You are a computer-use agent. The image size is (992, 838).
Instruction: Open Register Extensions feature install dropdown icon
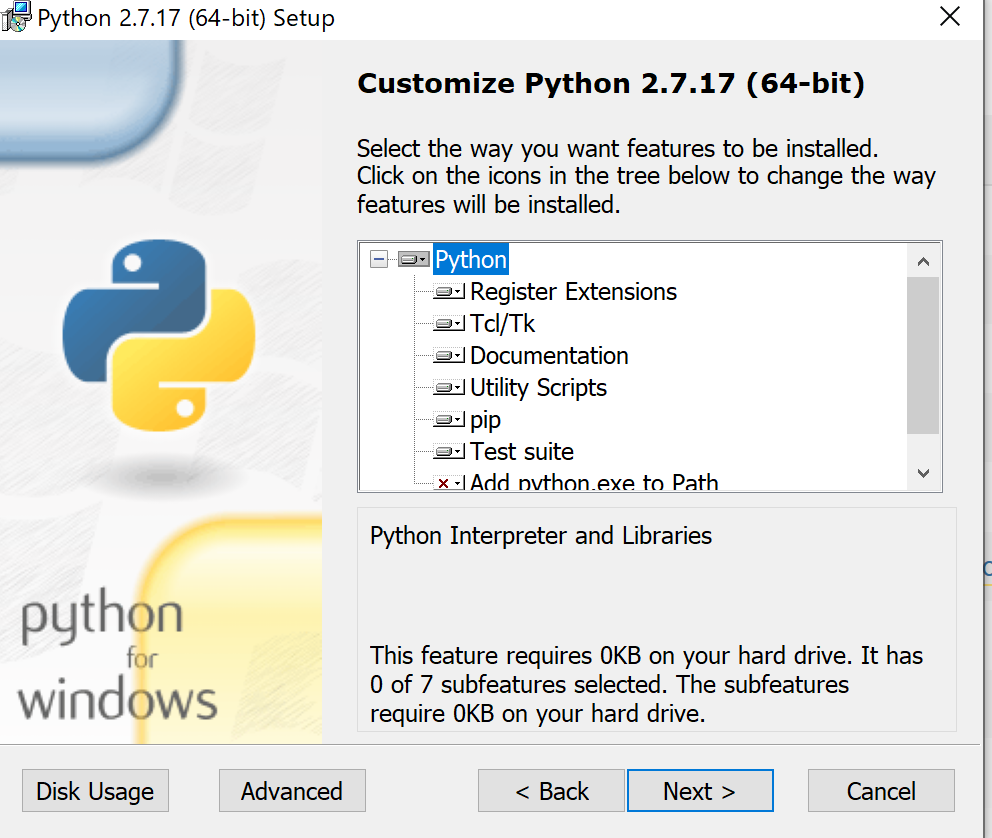click(x=449, y=292)
